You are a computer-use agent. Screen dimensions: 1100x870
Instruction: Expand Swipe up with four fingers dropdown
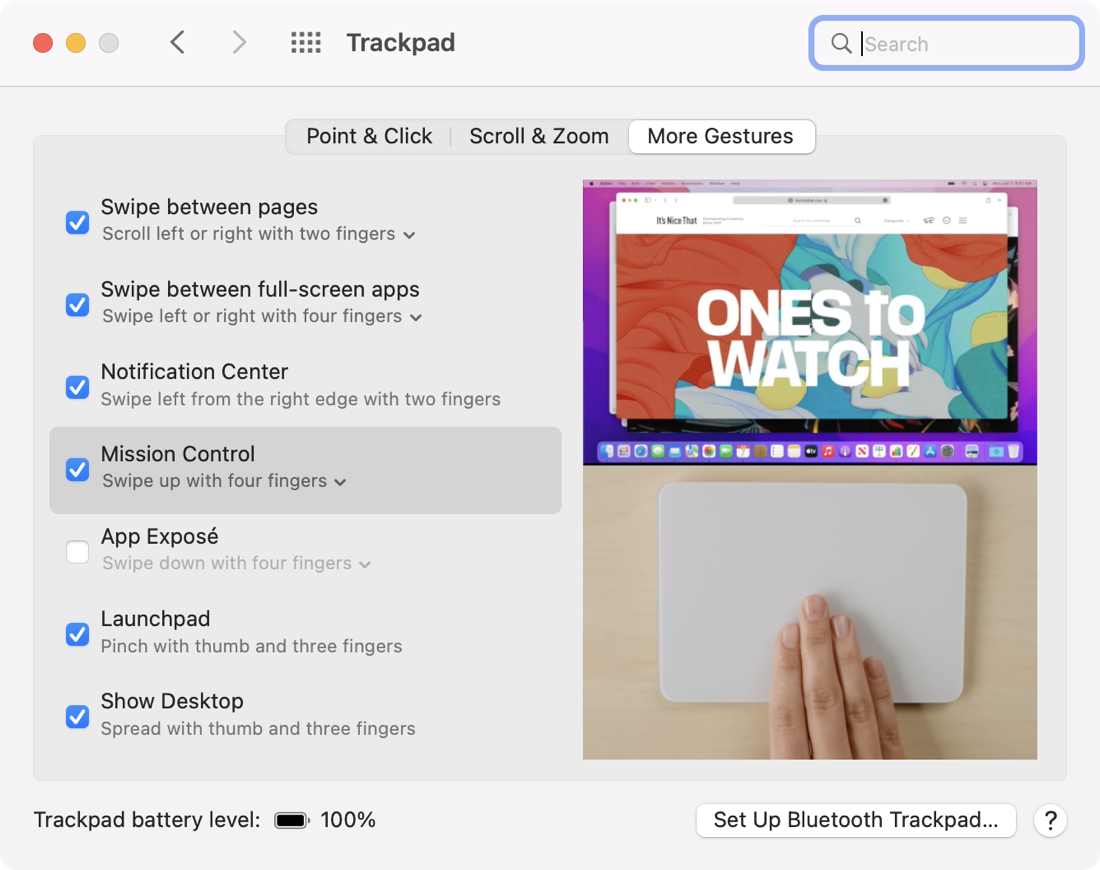point(224,482)
